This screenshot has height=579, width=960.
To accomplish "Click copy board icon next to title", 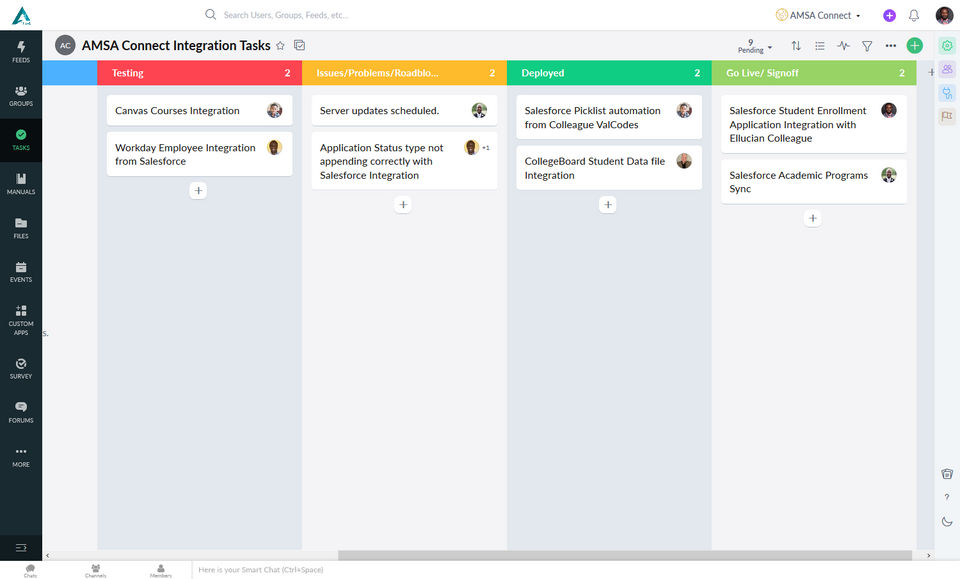I will pyautogui.click(x=299, y=45).
